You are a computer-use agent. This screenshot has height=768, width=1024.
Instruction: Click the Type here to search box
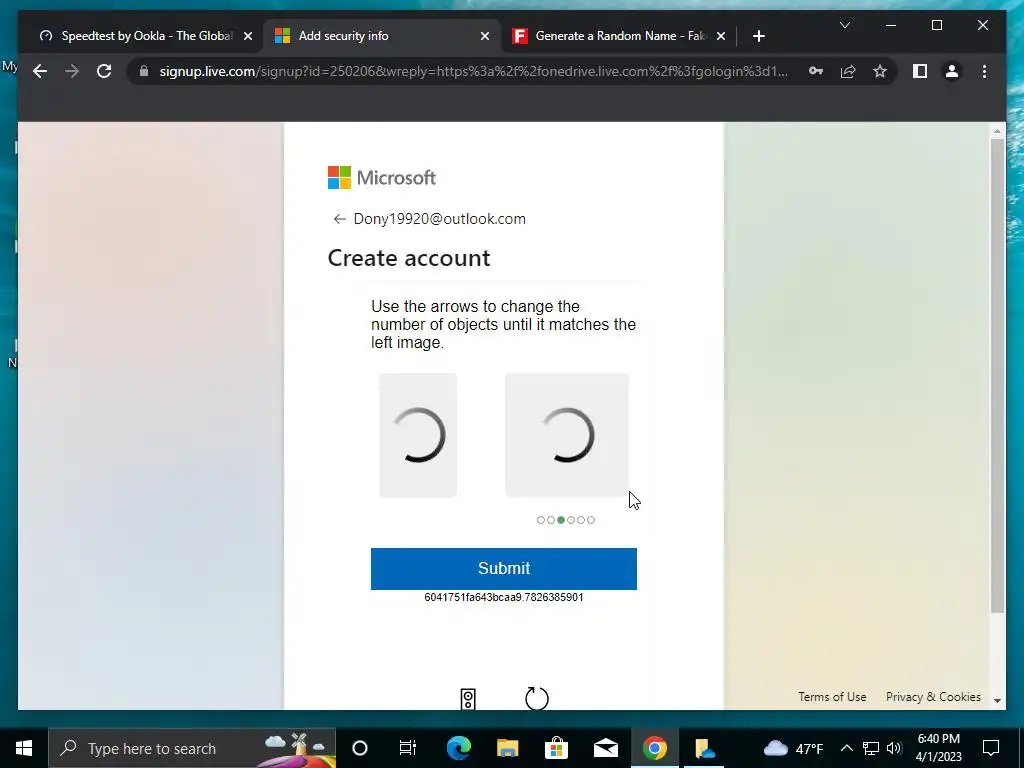tap(192, 748)
